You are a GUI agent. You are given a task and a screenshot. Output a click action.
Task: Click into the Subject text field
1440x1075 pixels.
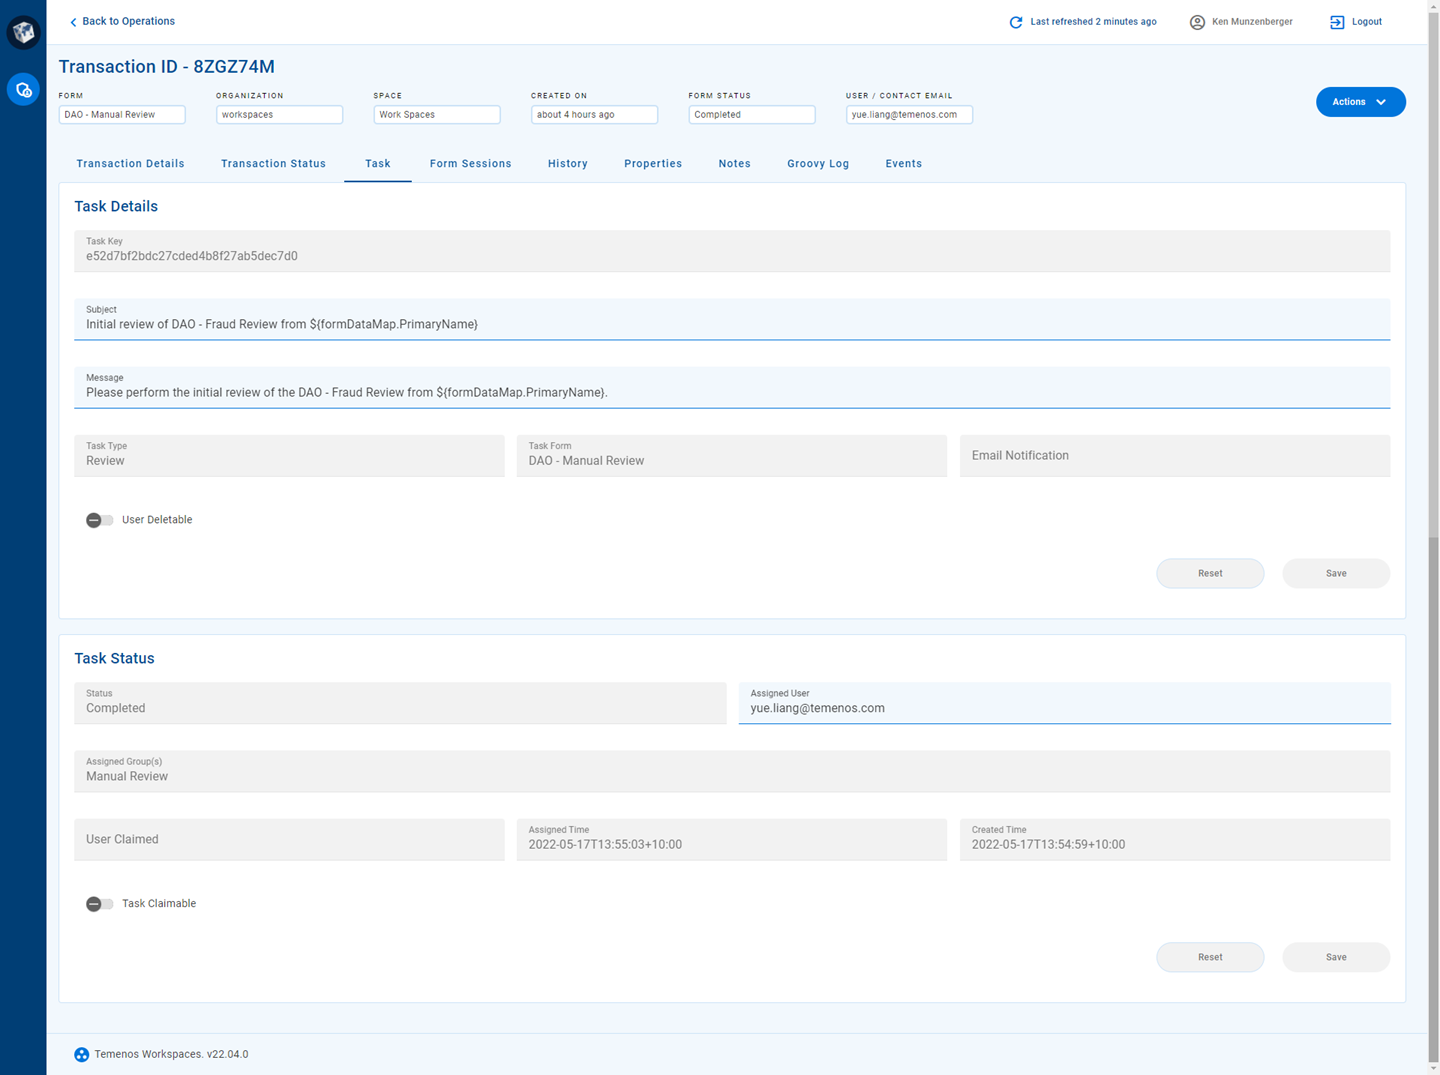point(731,324)
